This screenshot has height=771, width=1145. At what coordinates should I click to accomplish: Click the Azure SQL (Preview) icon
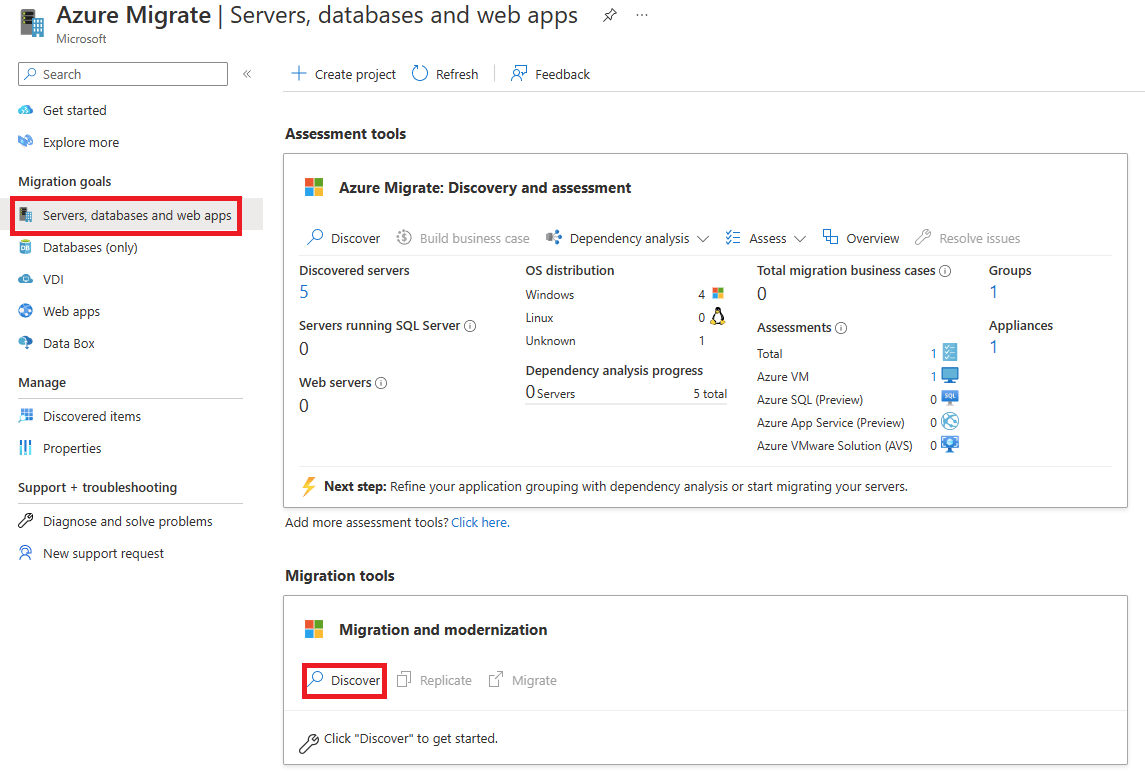tap(950, 399)
